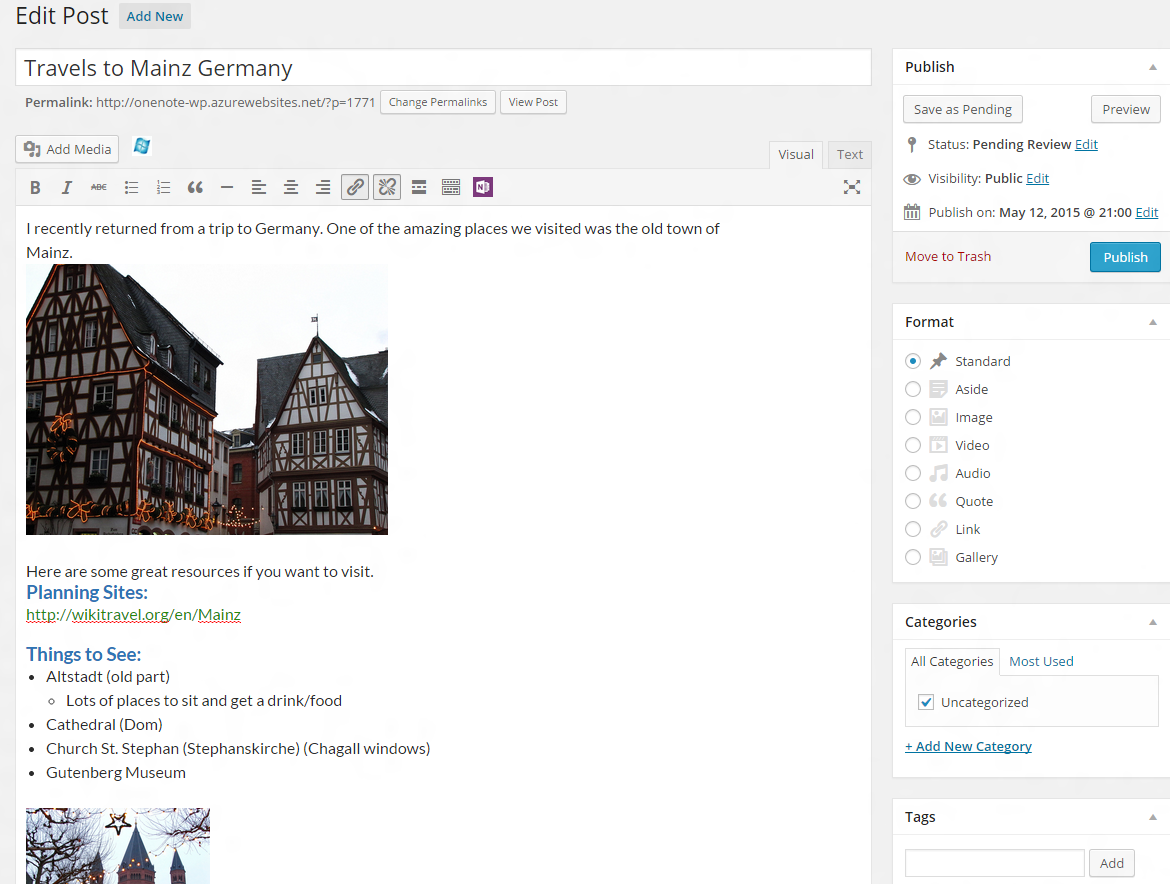Viewport: 1170px width, 884px height.
Task: Uncheck the Uncategorized category checkbox
Action: pyautogui.click(x=925, y=702)
